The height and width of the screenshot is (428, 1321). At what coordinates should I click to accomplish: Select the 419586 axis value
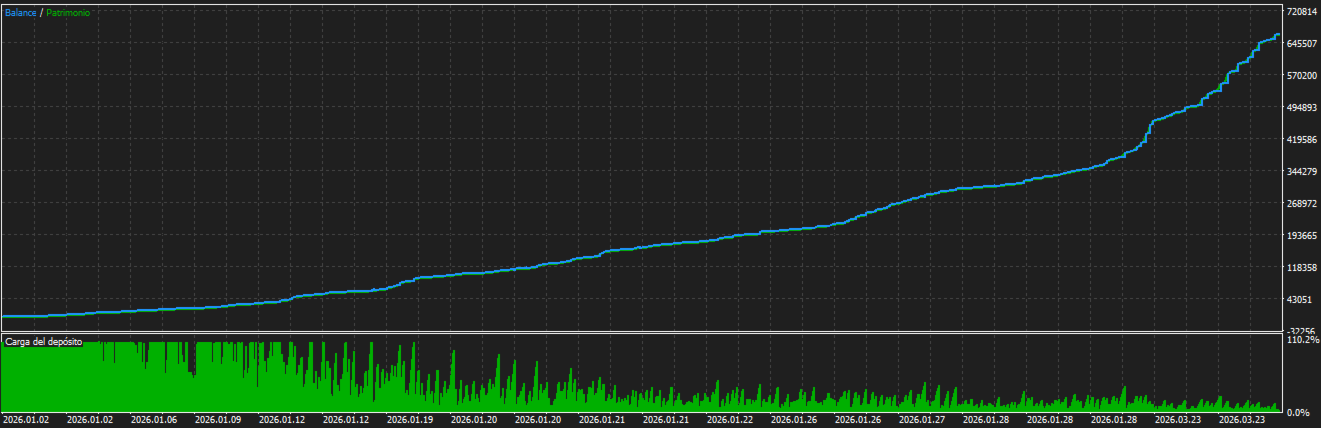coord(1302,140)
